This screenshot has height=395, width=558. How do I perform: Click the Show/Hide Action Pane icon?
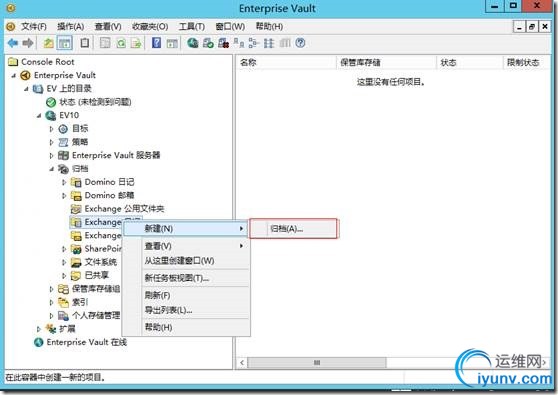pos(172,43)
